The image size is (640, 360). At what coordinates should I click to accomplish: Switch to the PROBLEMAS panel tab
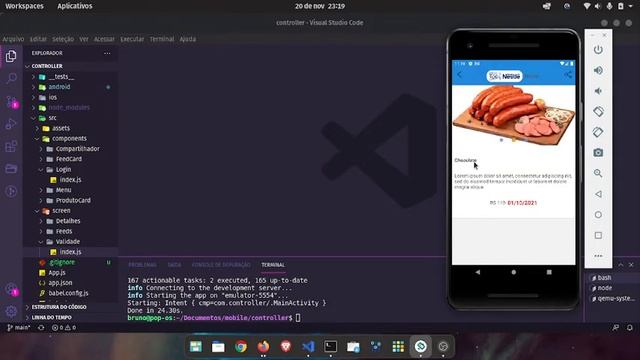click(x=142, y=265)
